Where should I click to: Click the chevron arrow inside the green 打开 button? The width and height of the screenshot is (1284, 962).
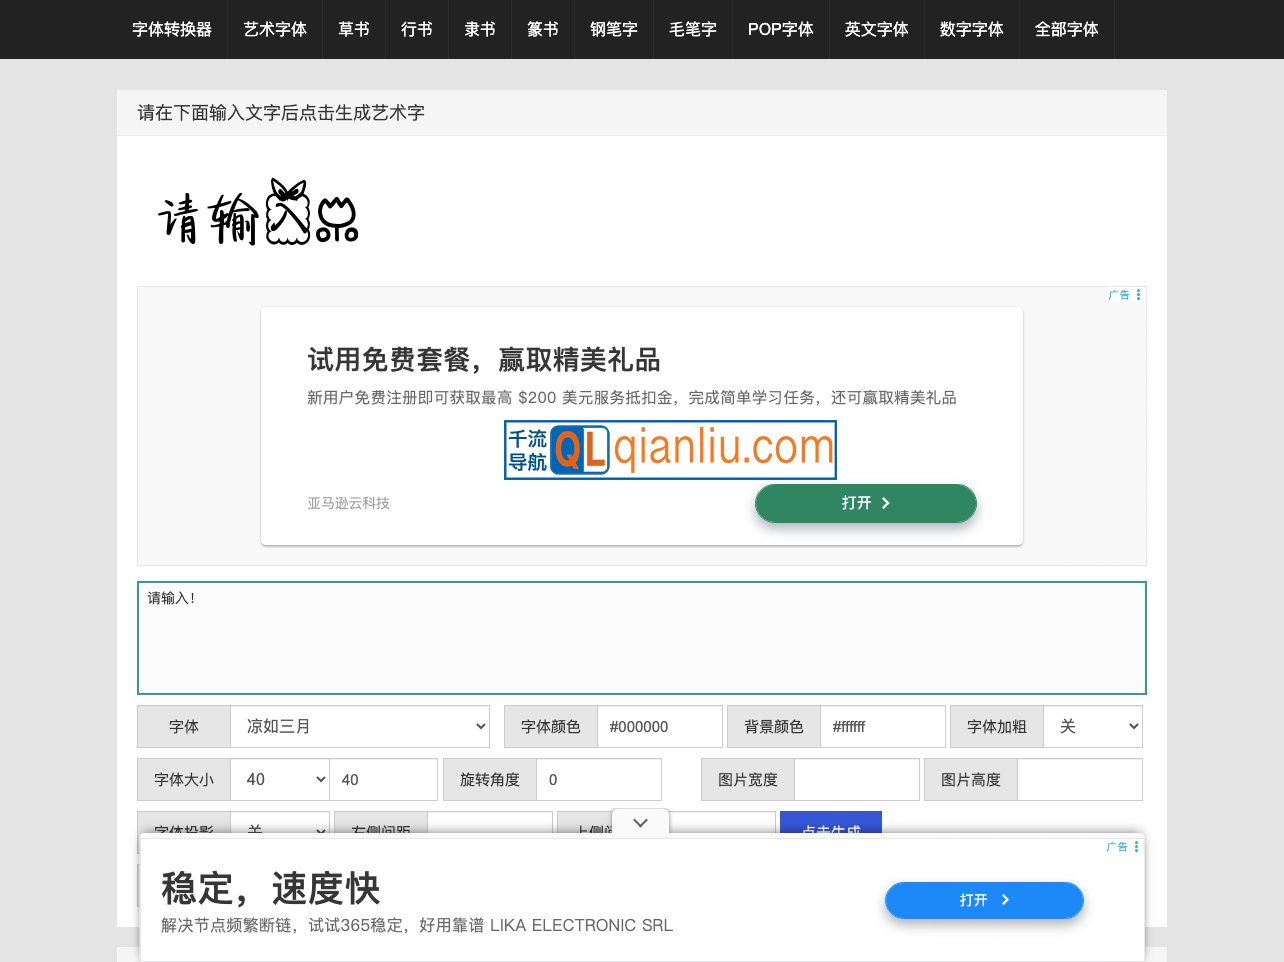[x=885, y=503]
